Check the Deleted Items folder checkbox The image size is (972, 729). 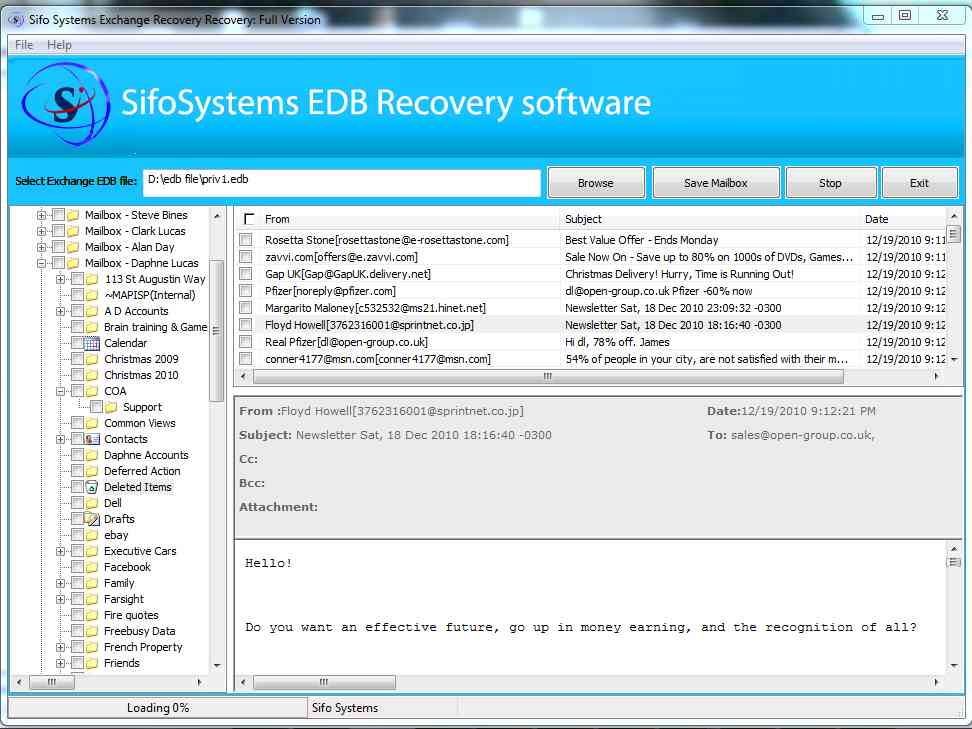(x=77, y=487)
